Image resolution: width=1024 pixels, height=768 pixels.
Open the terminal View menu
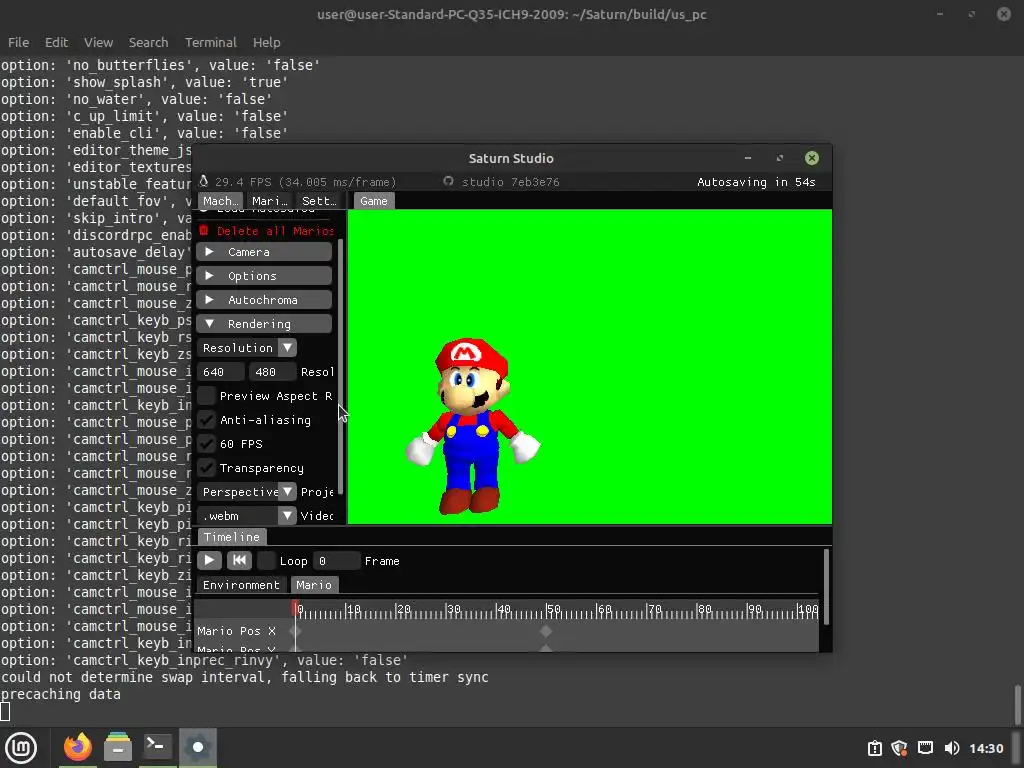(98, 42)
